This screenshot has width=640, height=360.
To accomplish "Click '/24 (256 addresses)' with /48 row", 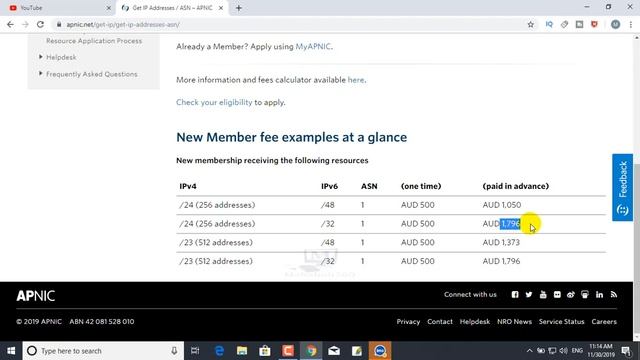I will coord(217,205).
